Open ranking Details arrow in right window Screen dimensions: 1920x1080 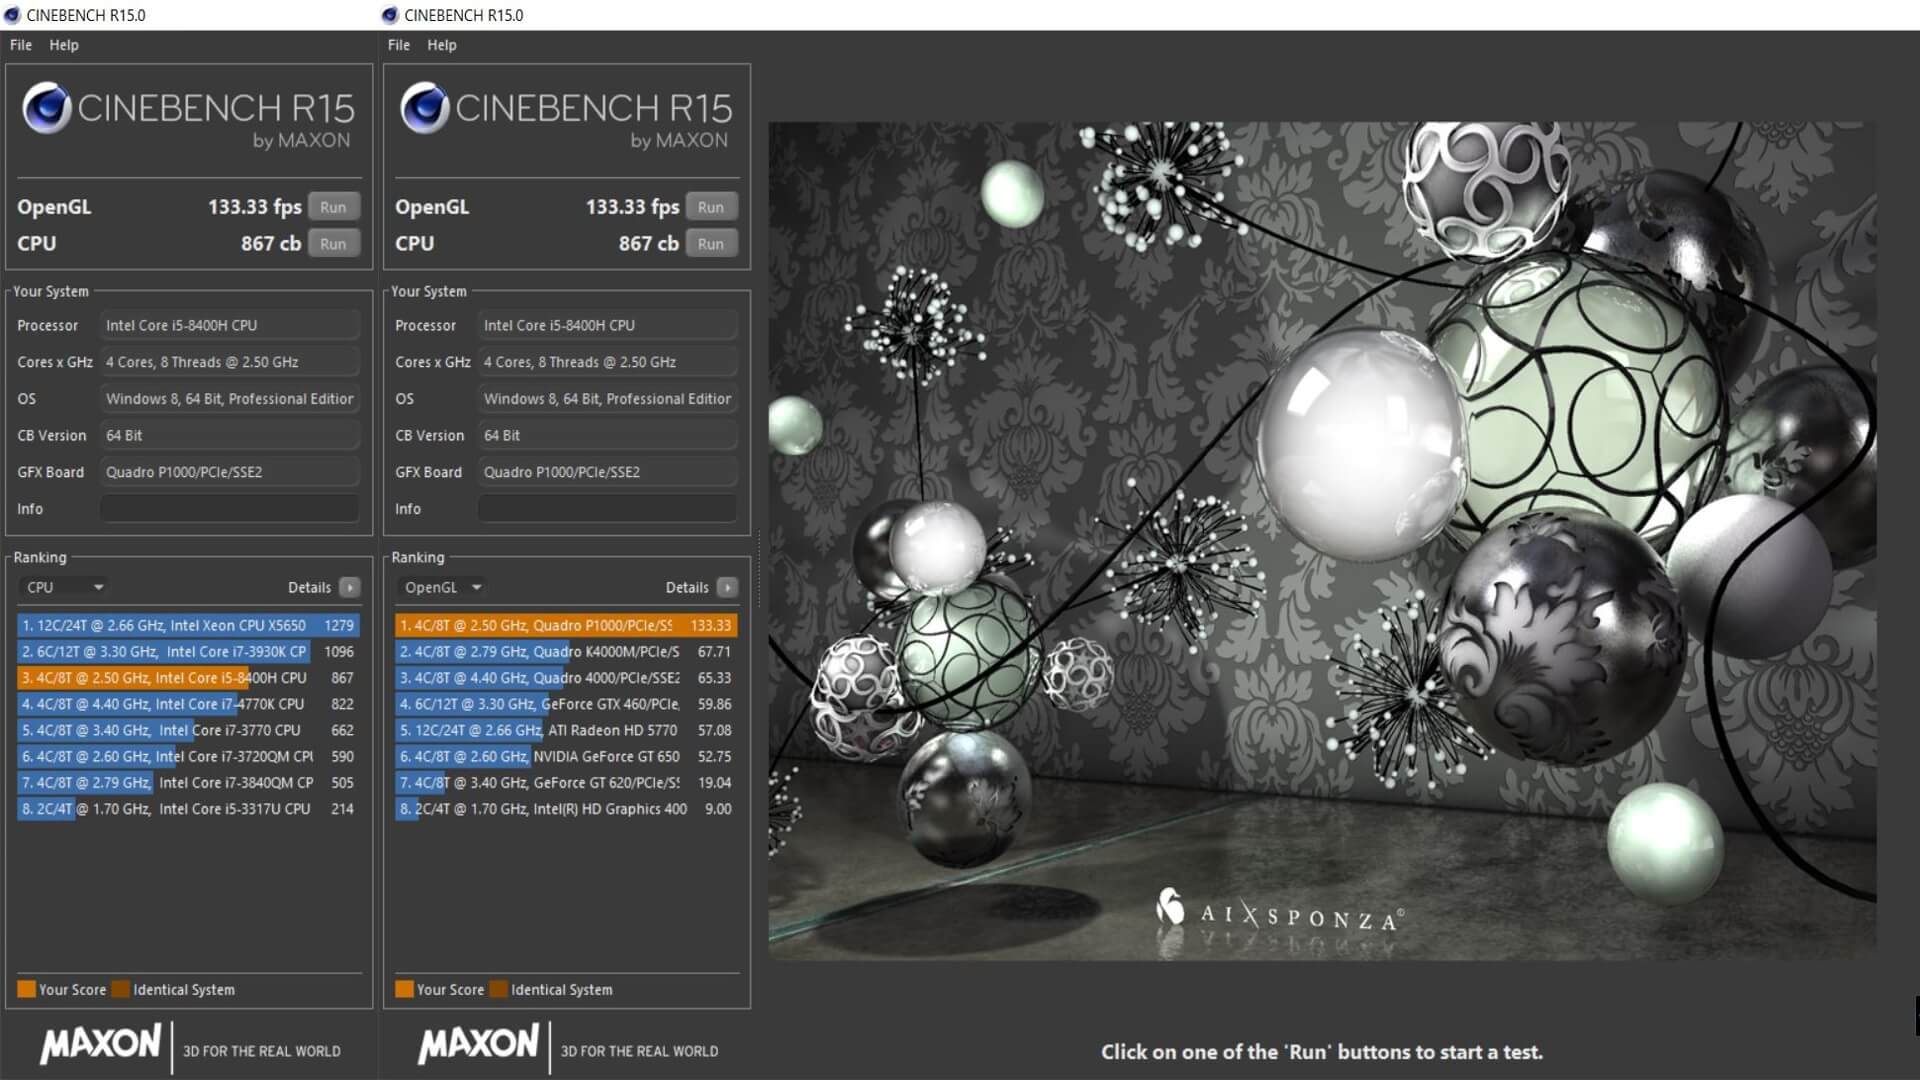(727, 587)
